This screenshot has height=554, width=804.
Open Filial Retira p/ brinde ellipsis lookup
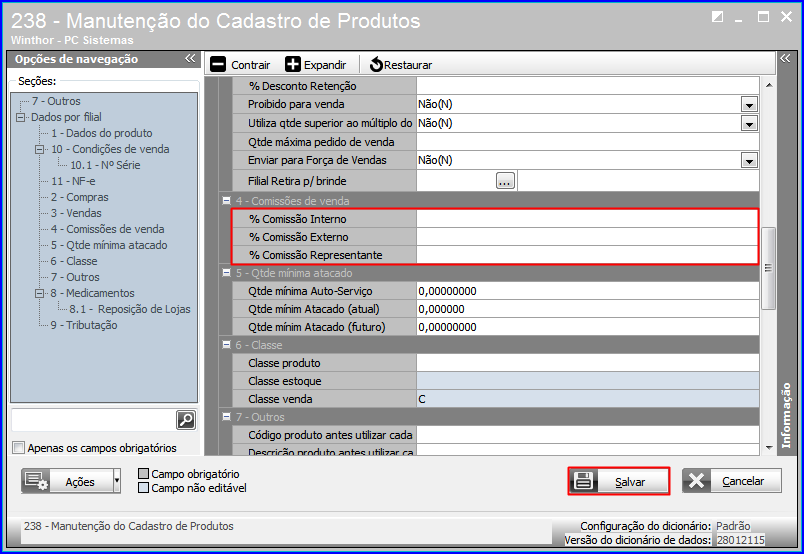pos(505,181)
